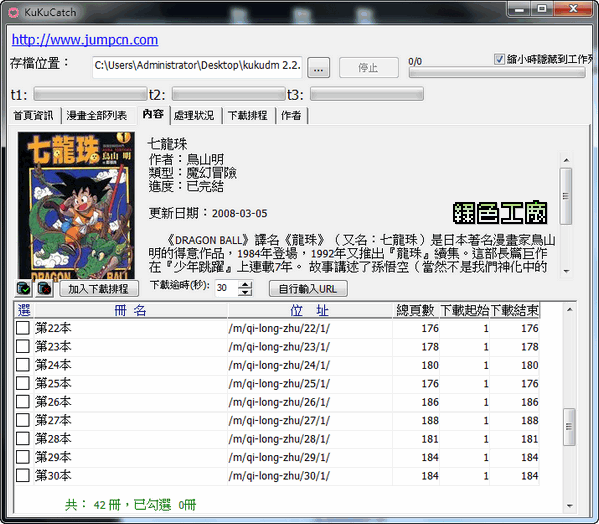Sort by 位址 column header

click(310, 310)
